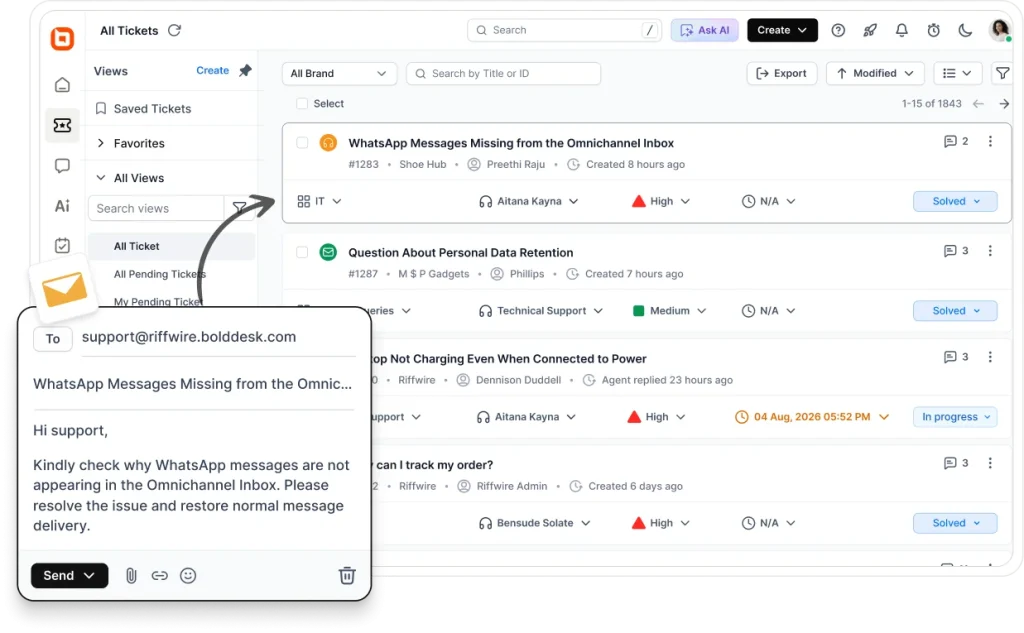Open more options for Not Charging ticket

tap(990, 357)
